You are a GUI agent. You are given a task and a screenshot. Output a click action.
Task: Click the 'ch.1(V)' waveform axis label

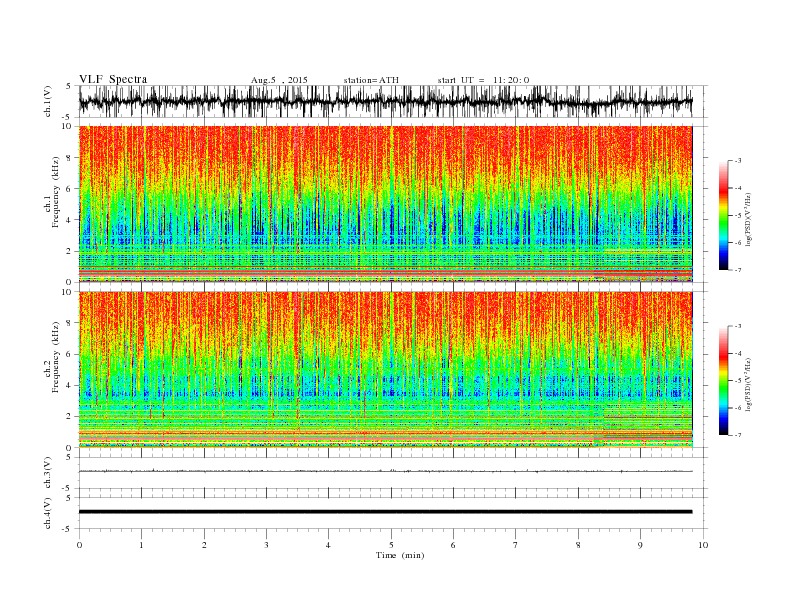tap(48, 101)
